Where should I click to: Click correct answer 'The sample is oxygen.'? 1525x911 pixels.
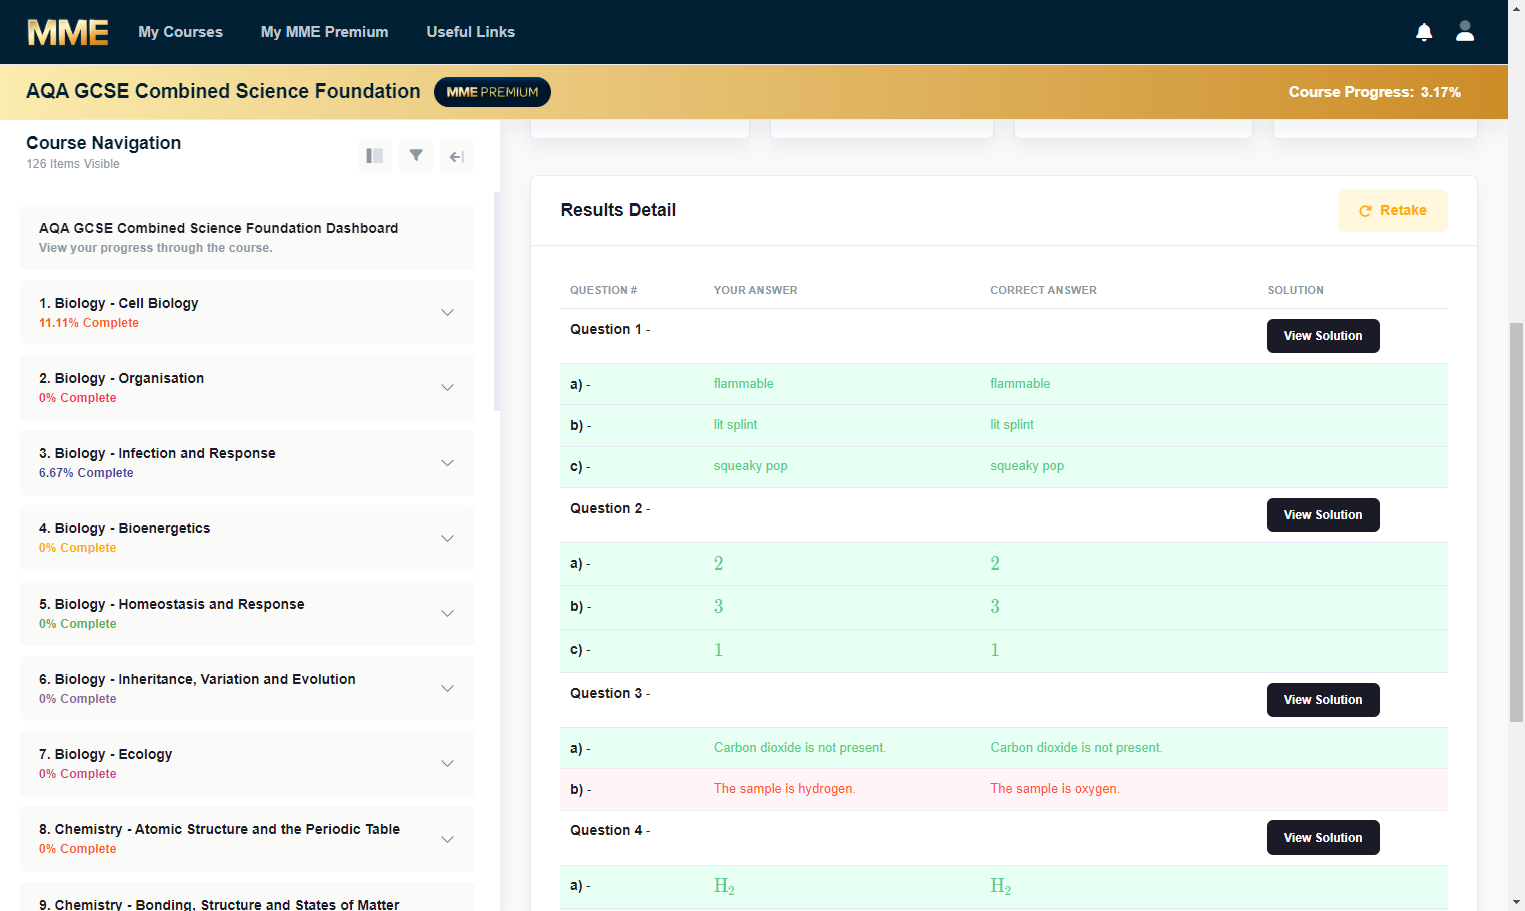pos(1055,788)
